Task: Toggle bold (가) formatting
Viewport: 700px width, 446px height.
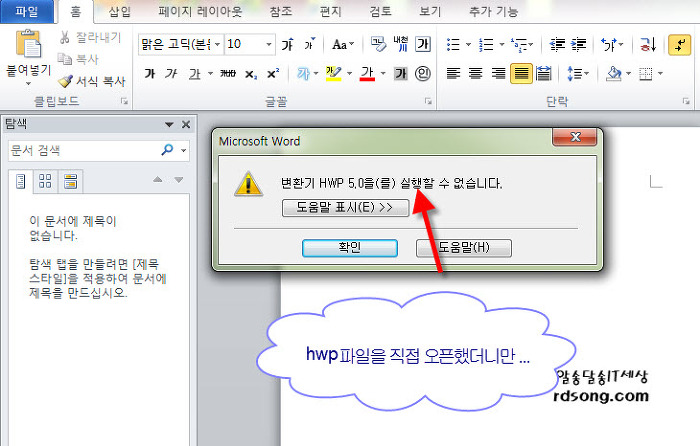Action: [x=150, y=73]
